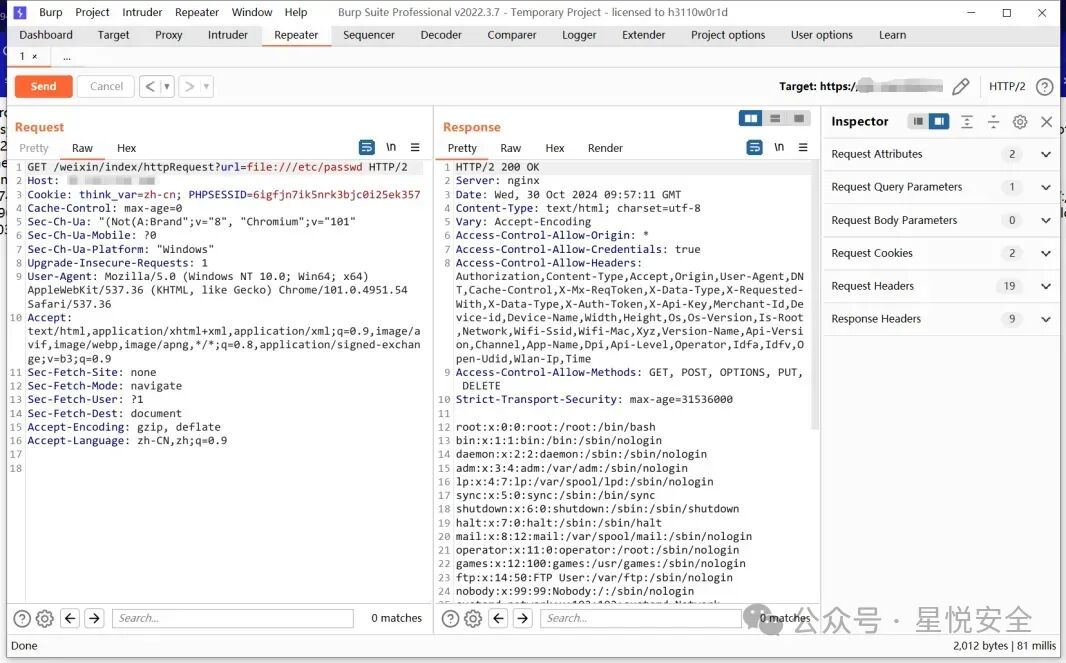The height and width of the screenshot is (663, 1066).
Task: Open forward history dropdown arrow
Action: coord(206,86)
